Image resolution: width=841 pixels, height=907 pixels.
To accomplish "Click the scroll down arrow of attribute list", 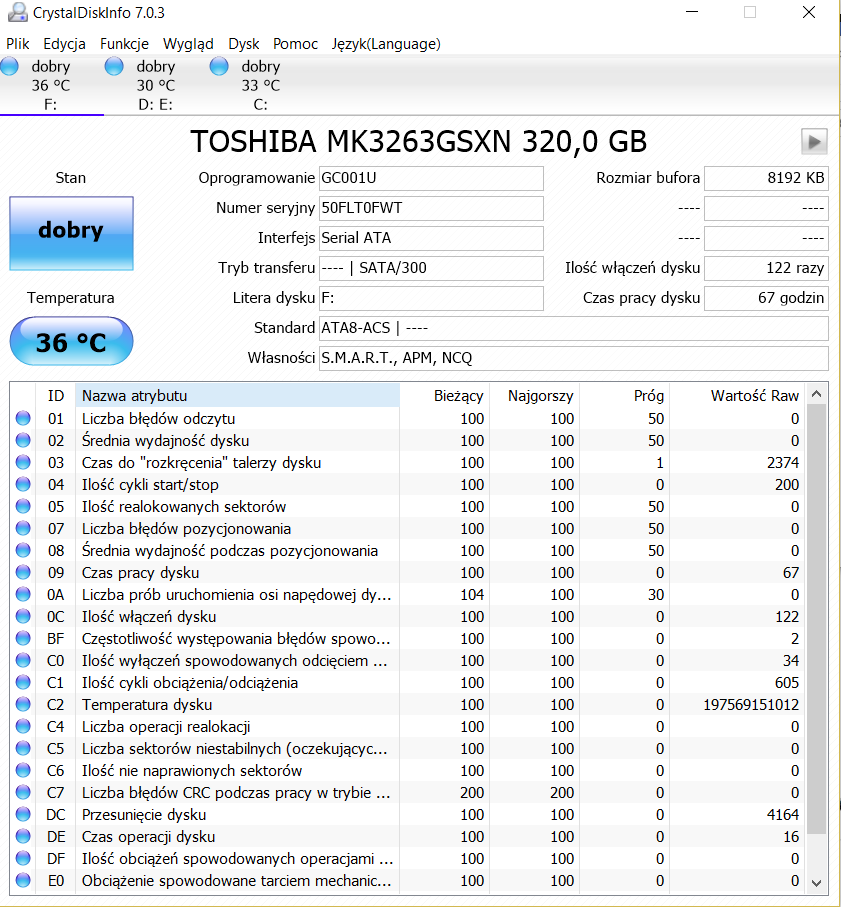I will (x=817, y=883).
